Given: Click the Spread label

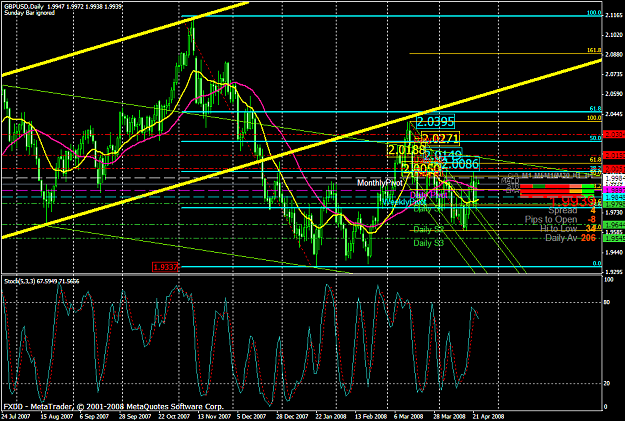Looking at the screenshot, I should tap(562, 210).
